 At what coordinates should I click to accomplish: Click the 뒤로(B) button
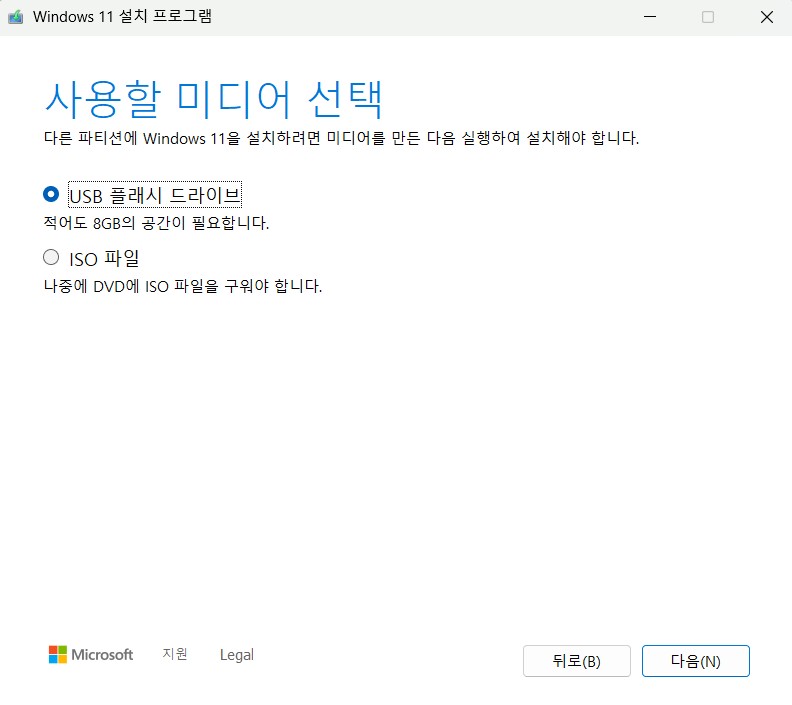[576, 661]
